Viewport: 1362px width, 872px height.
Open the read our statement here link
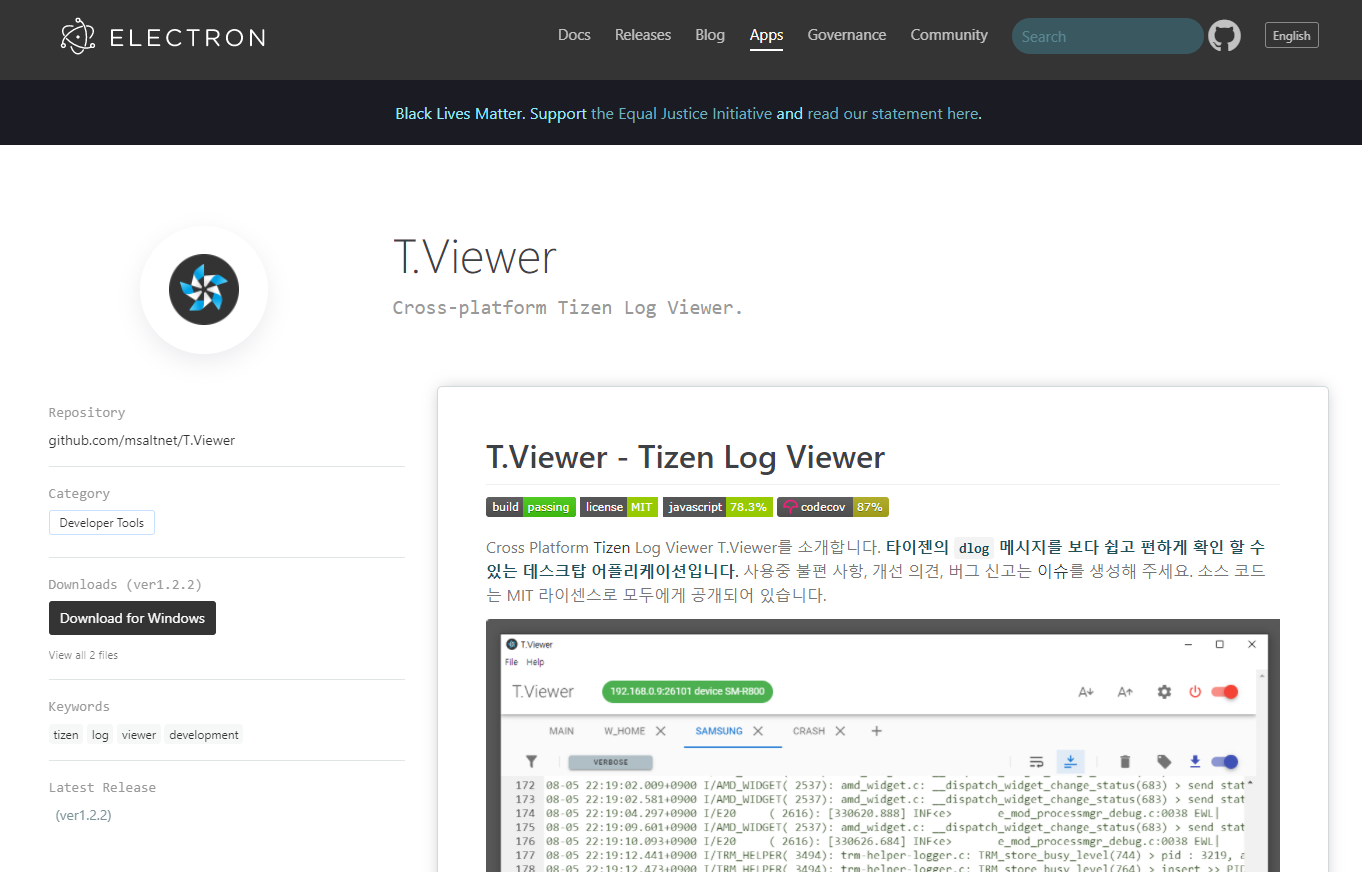(893, 114)
